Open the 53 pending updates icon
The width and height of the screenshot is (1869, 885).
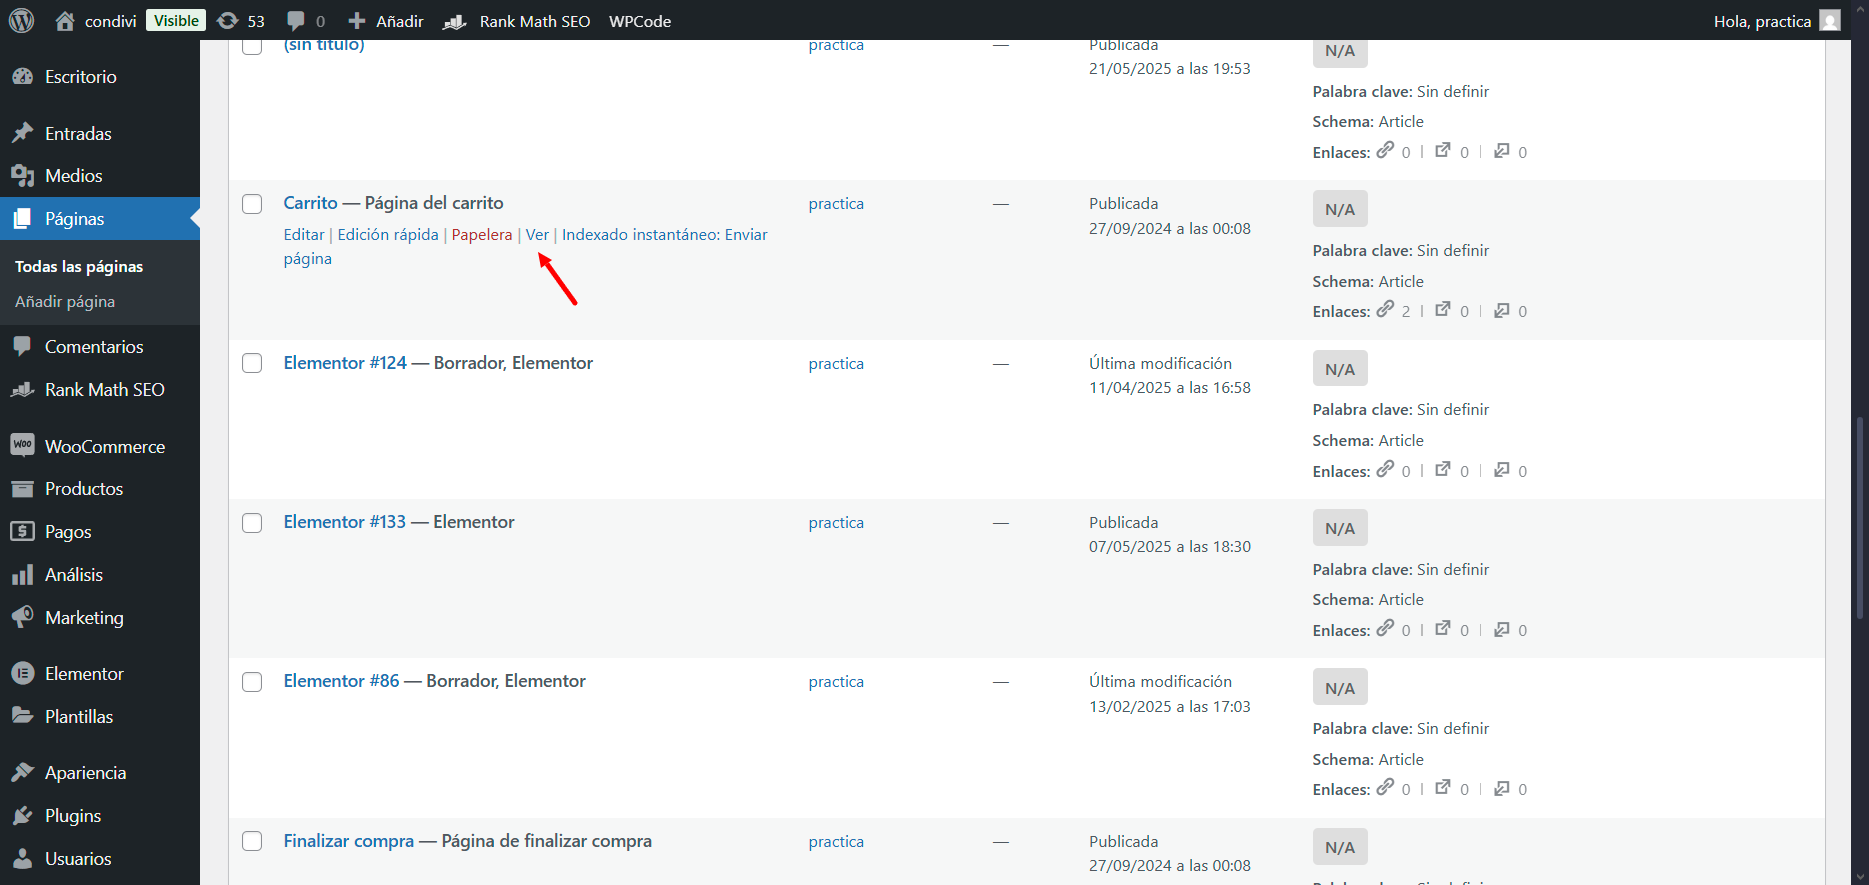228,21
